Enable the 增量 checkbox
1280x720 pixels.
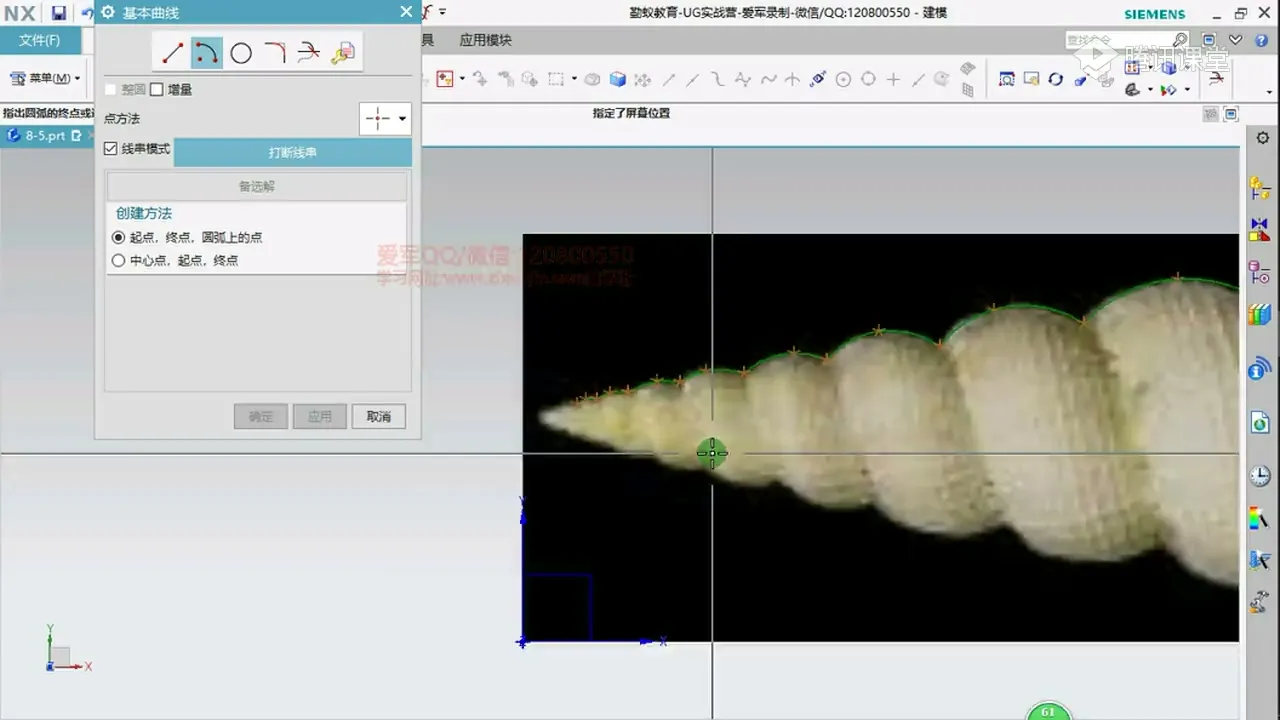pos(157,90)
